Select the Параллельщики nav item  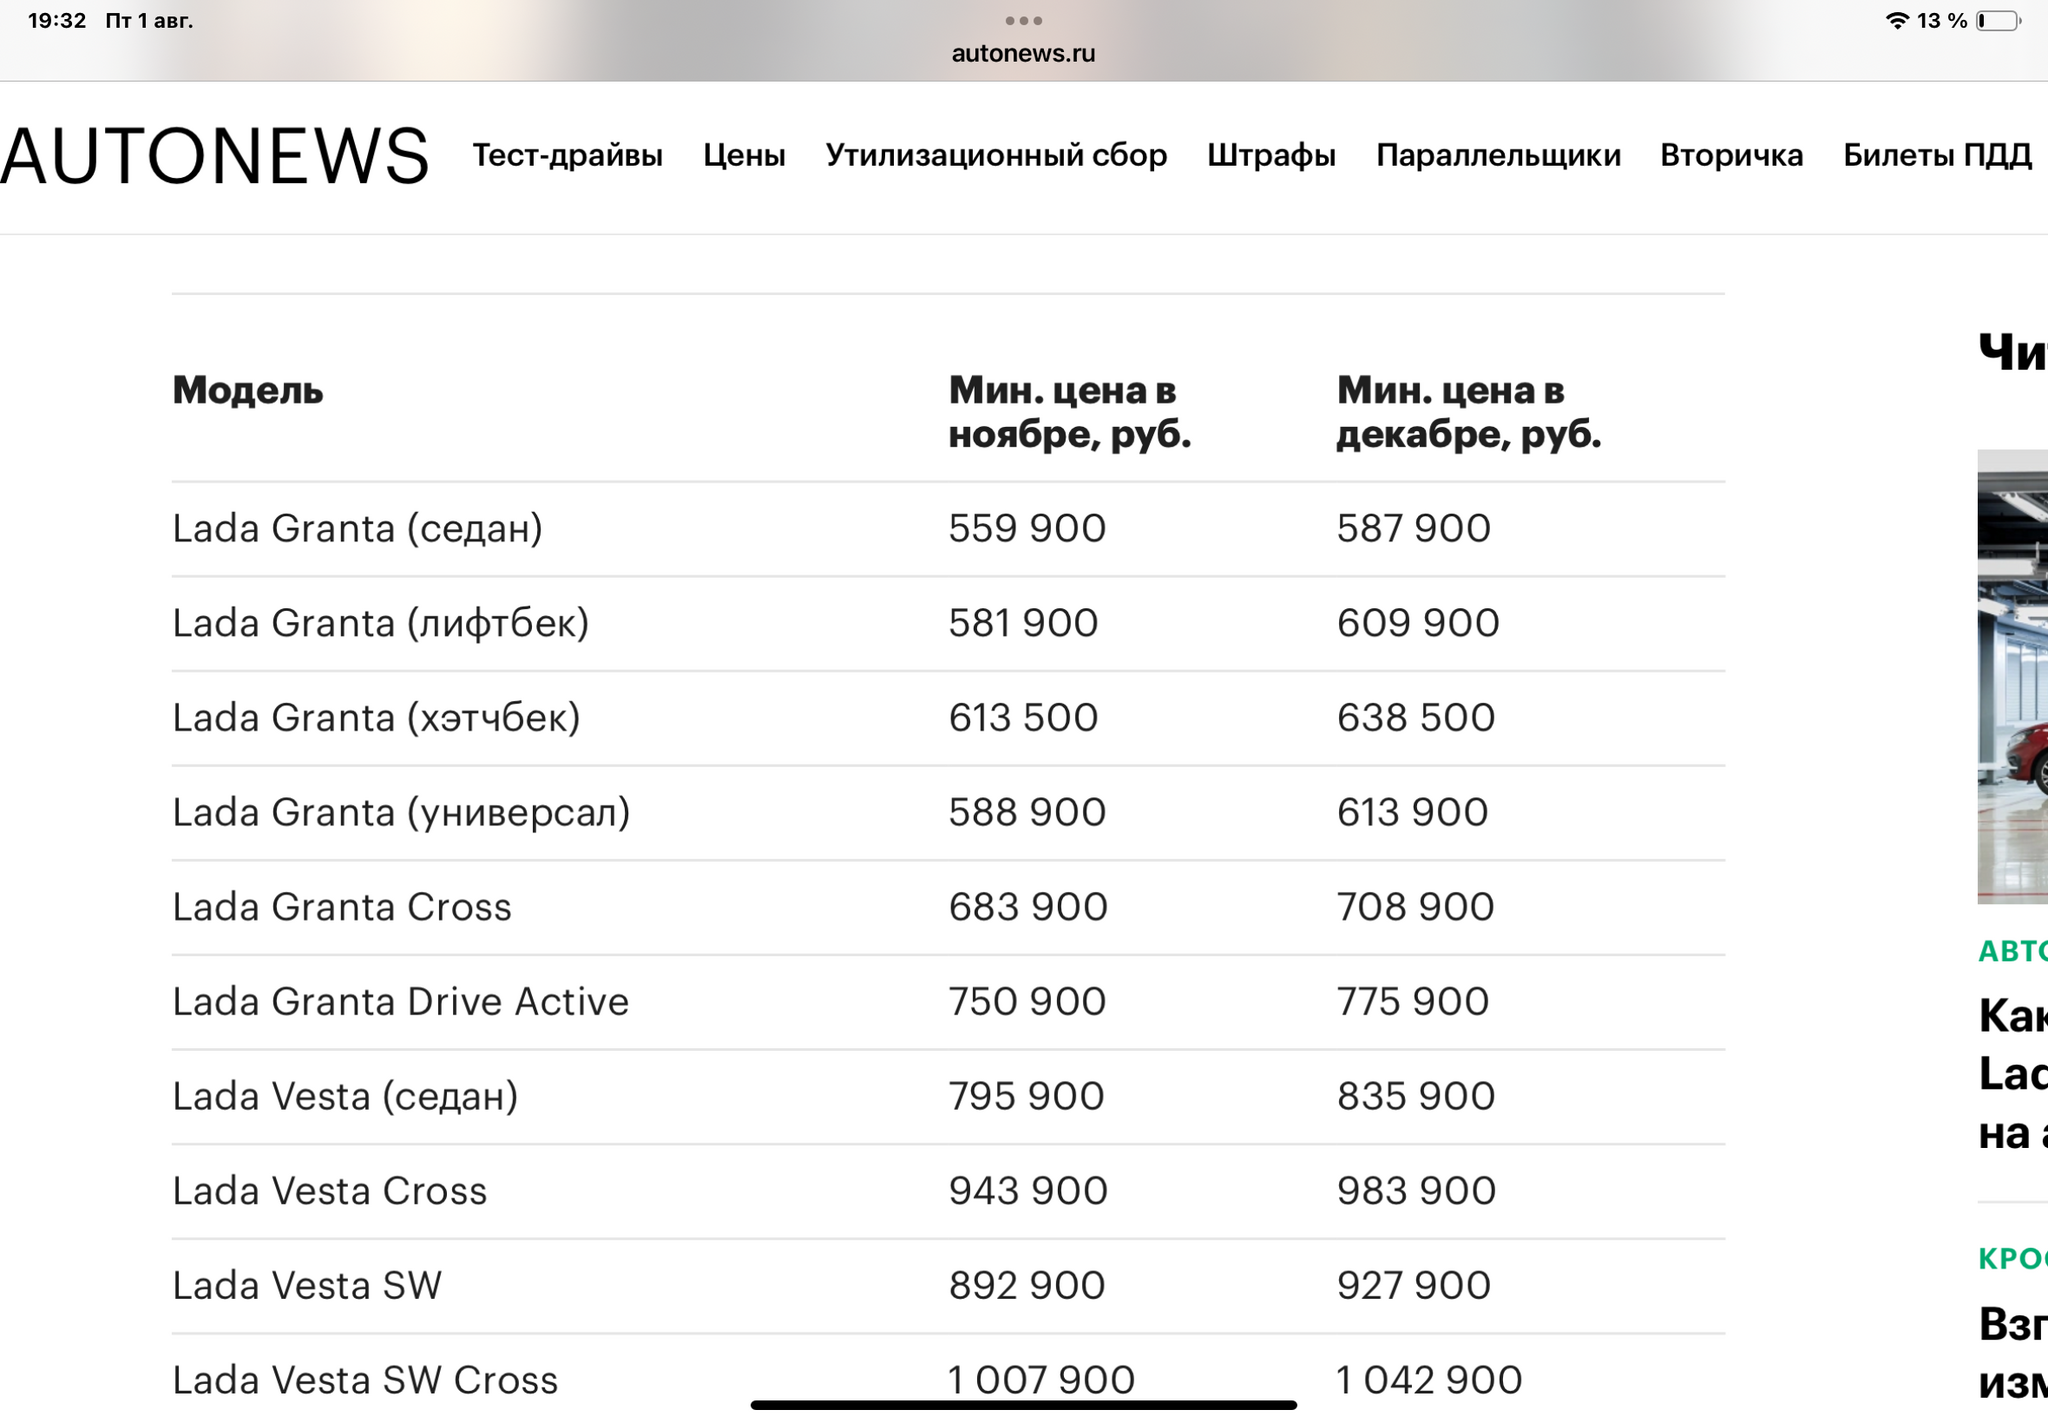[x=1498, y=156]
